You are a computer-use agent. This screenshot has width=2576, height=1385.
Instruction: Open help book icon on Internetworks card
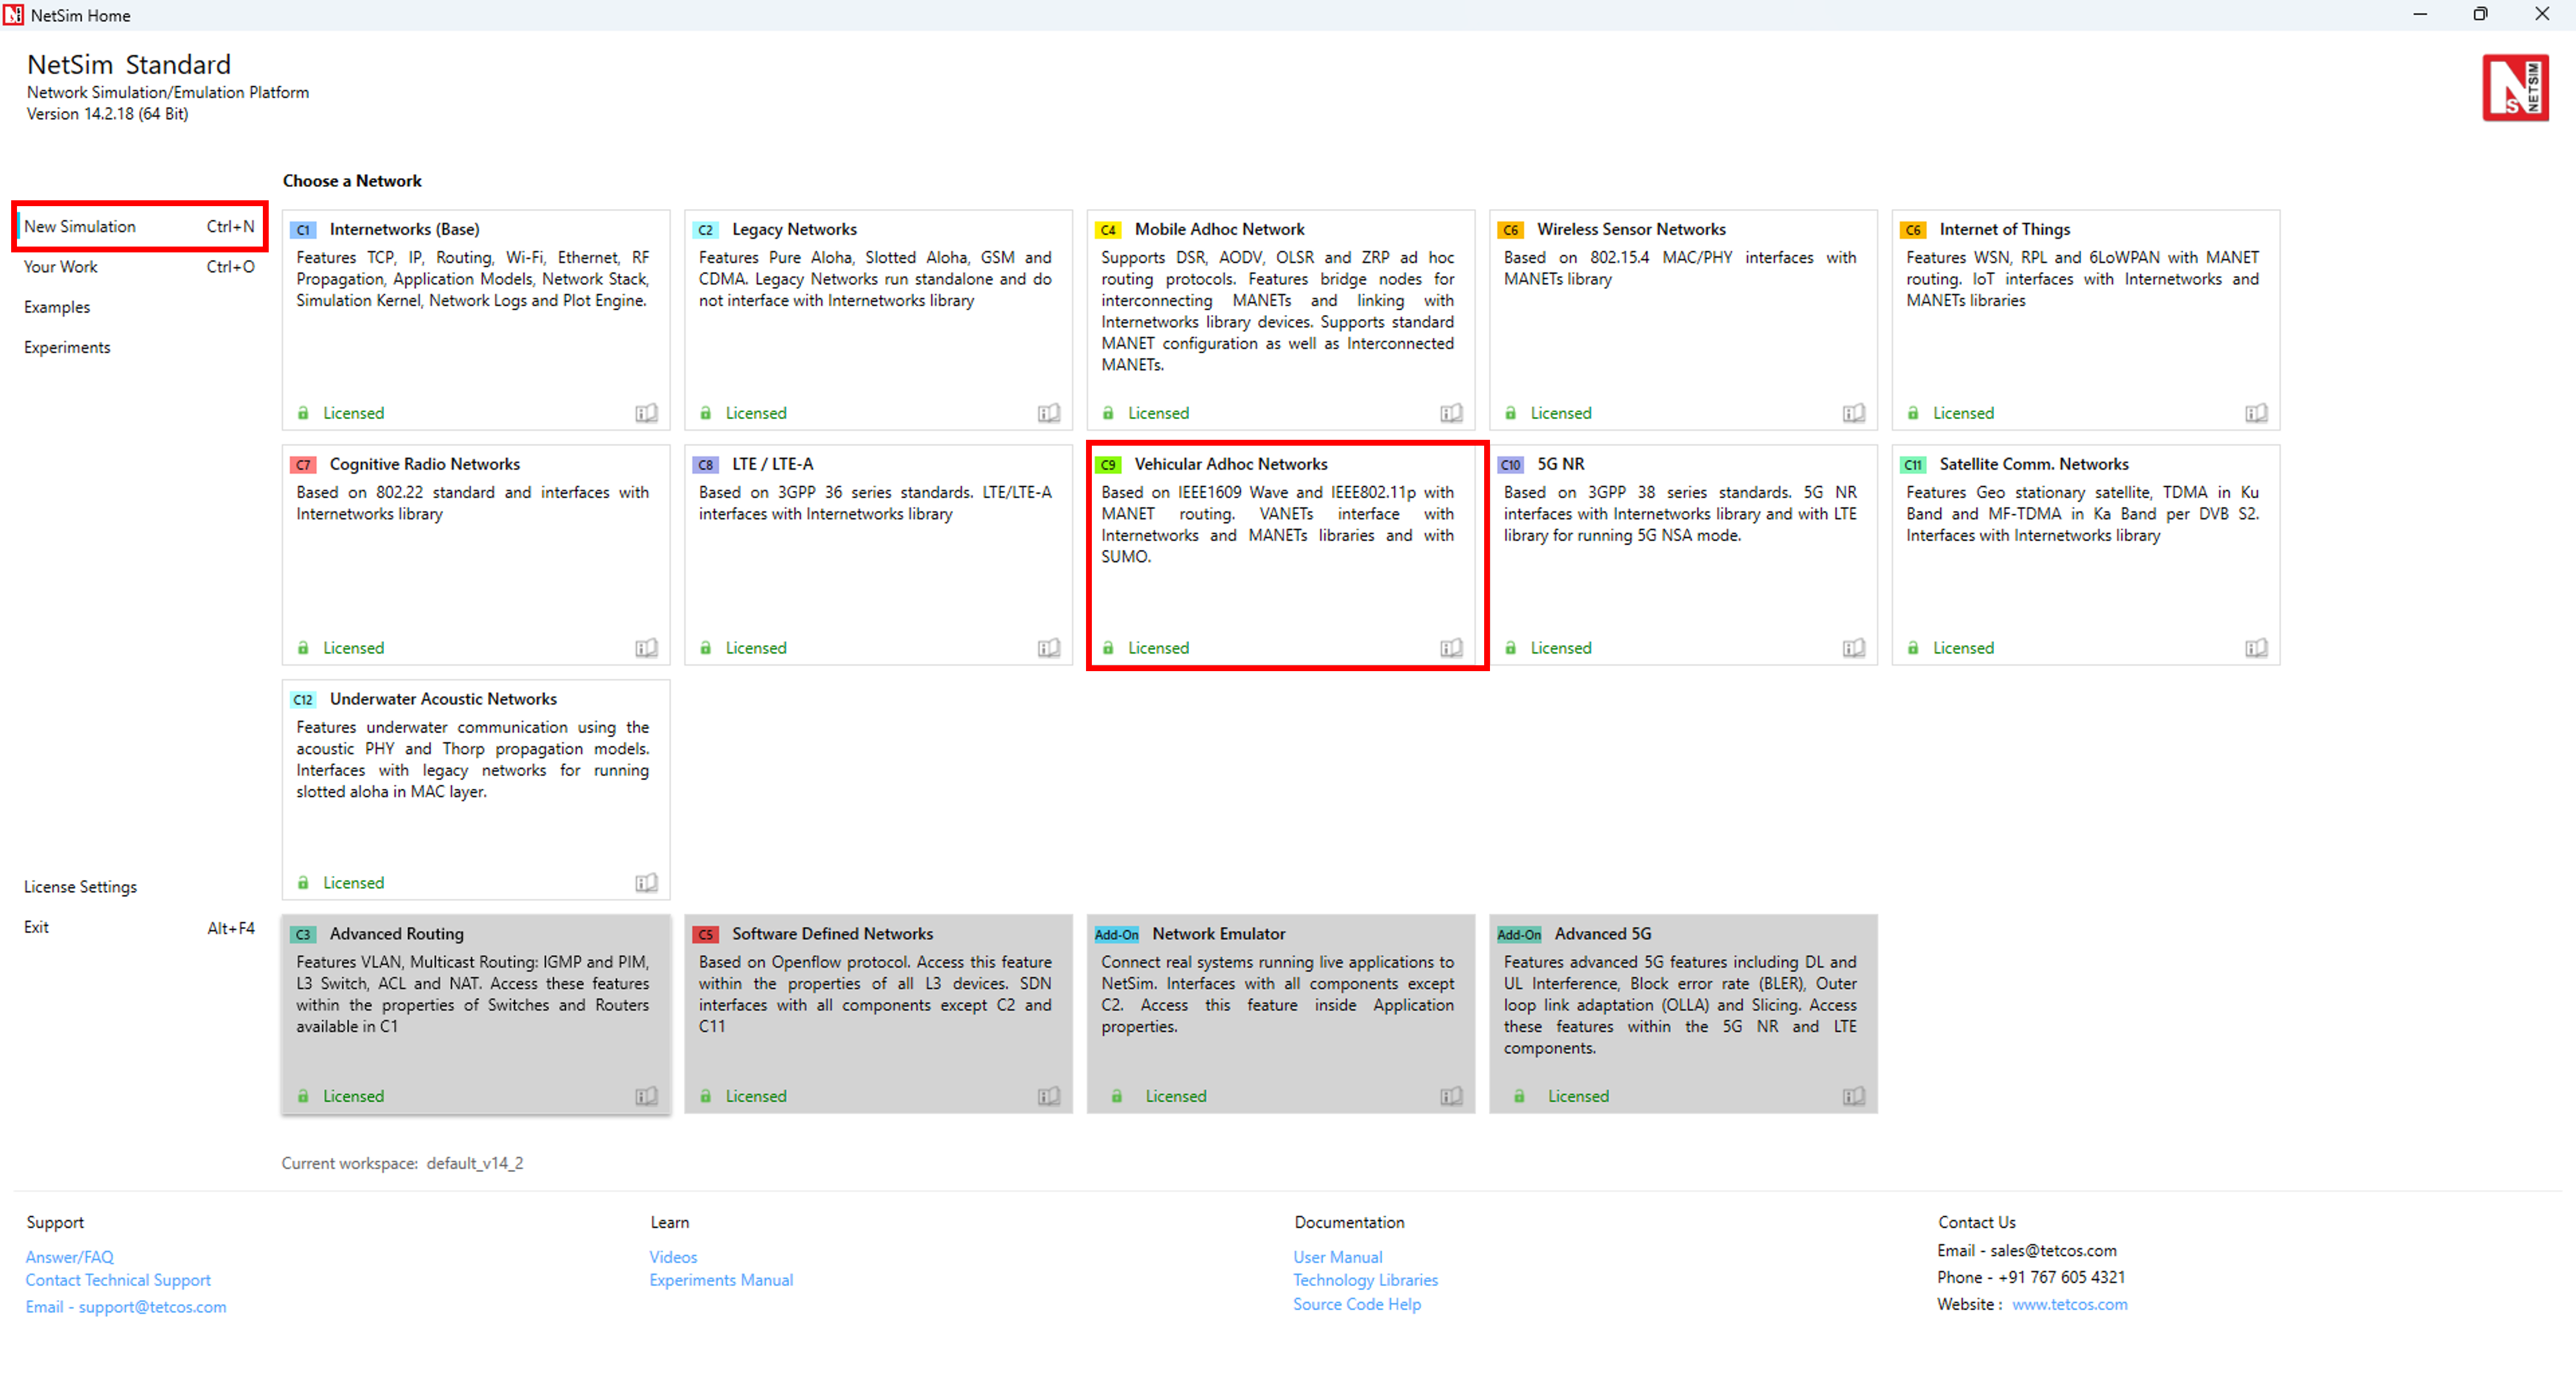(646, 413)
